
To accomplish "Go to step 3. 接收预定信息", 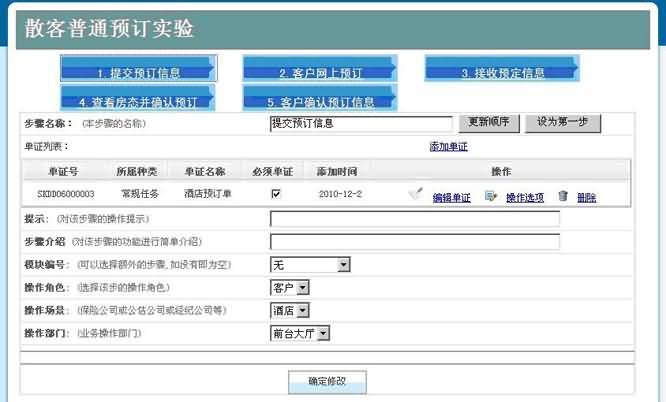I will click(x=502, y=72).
